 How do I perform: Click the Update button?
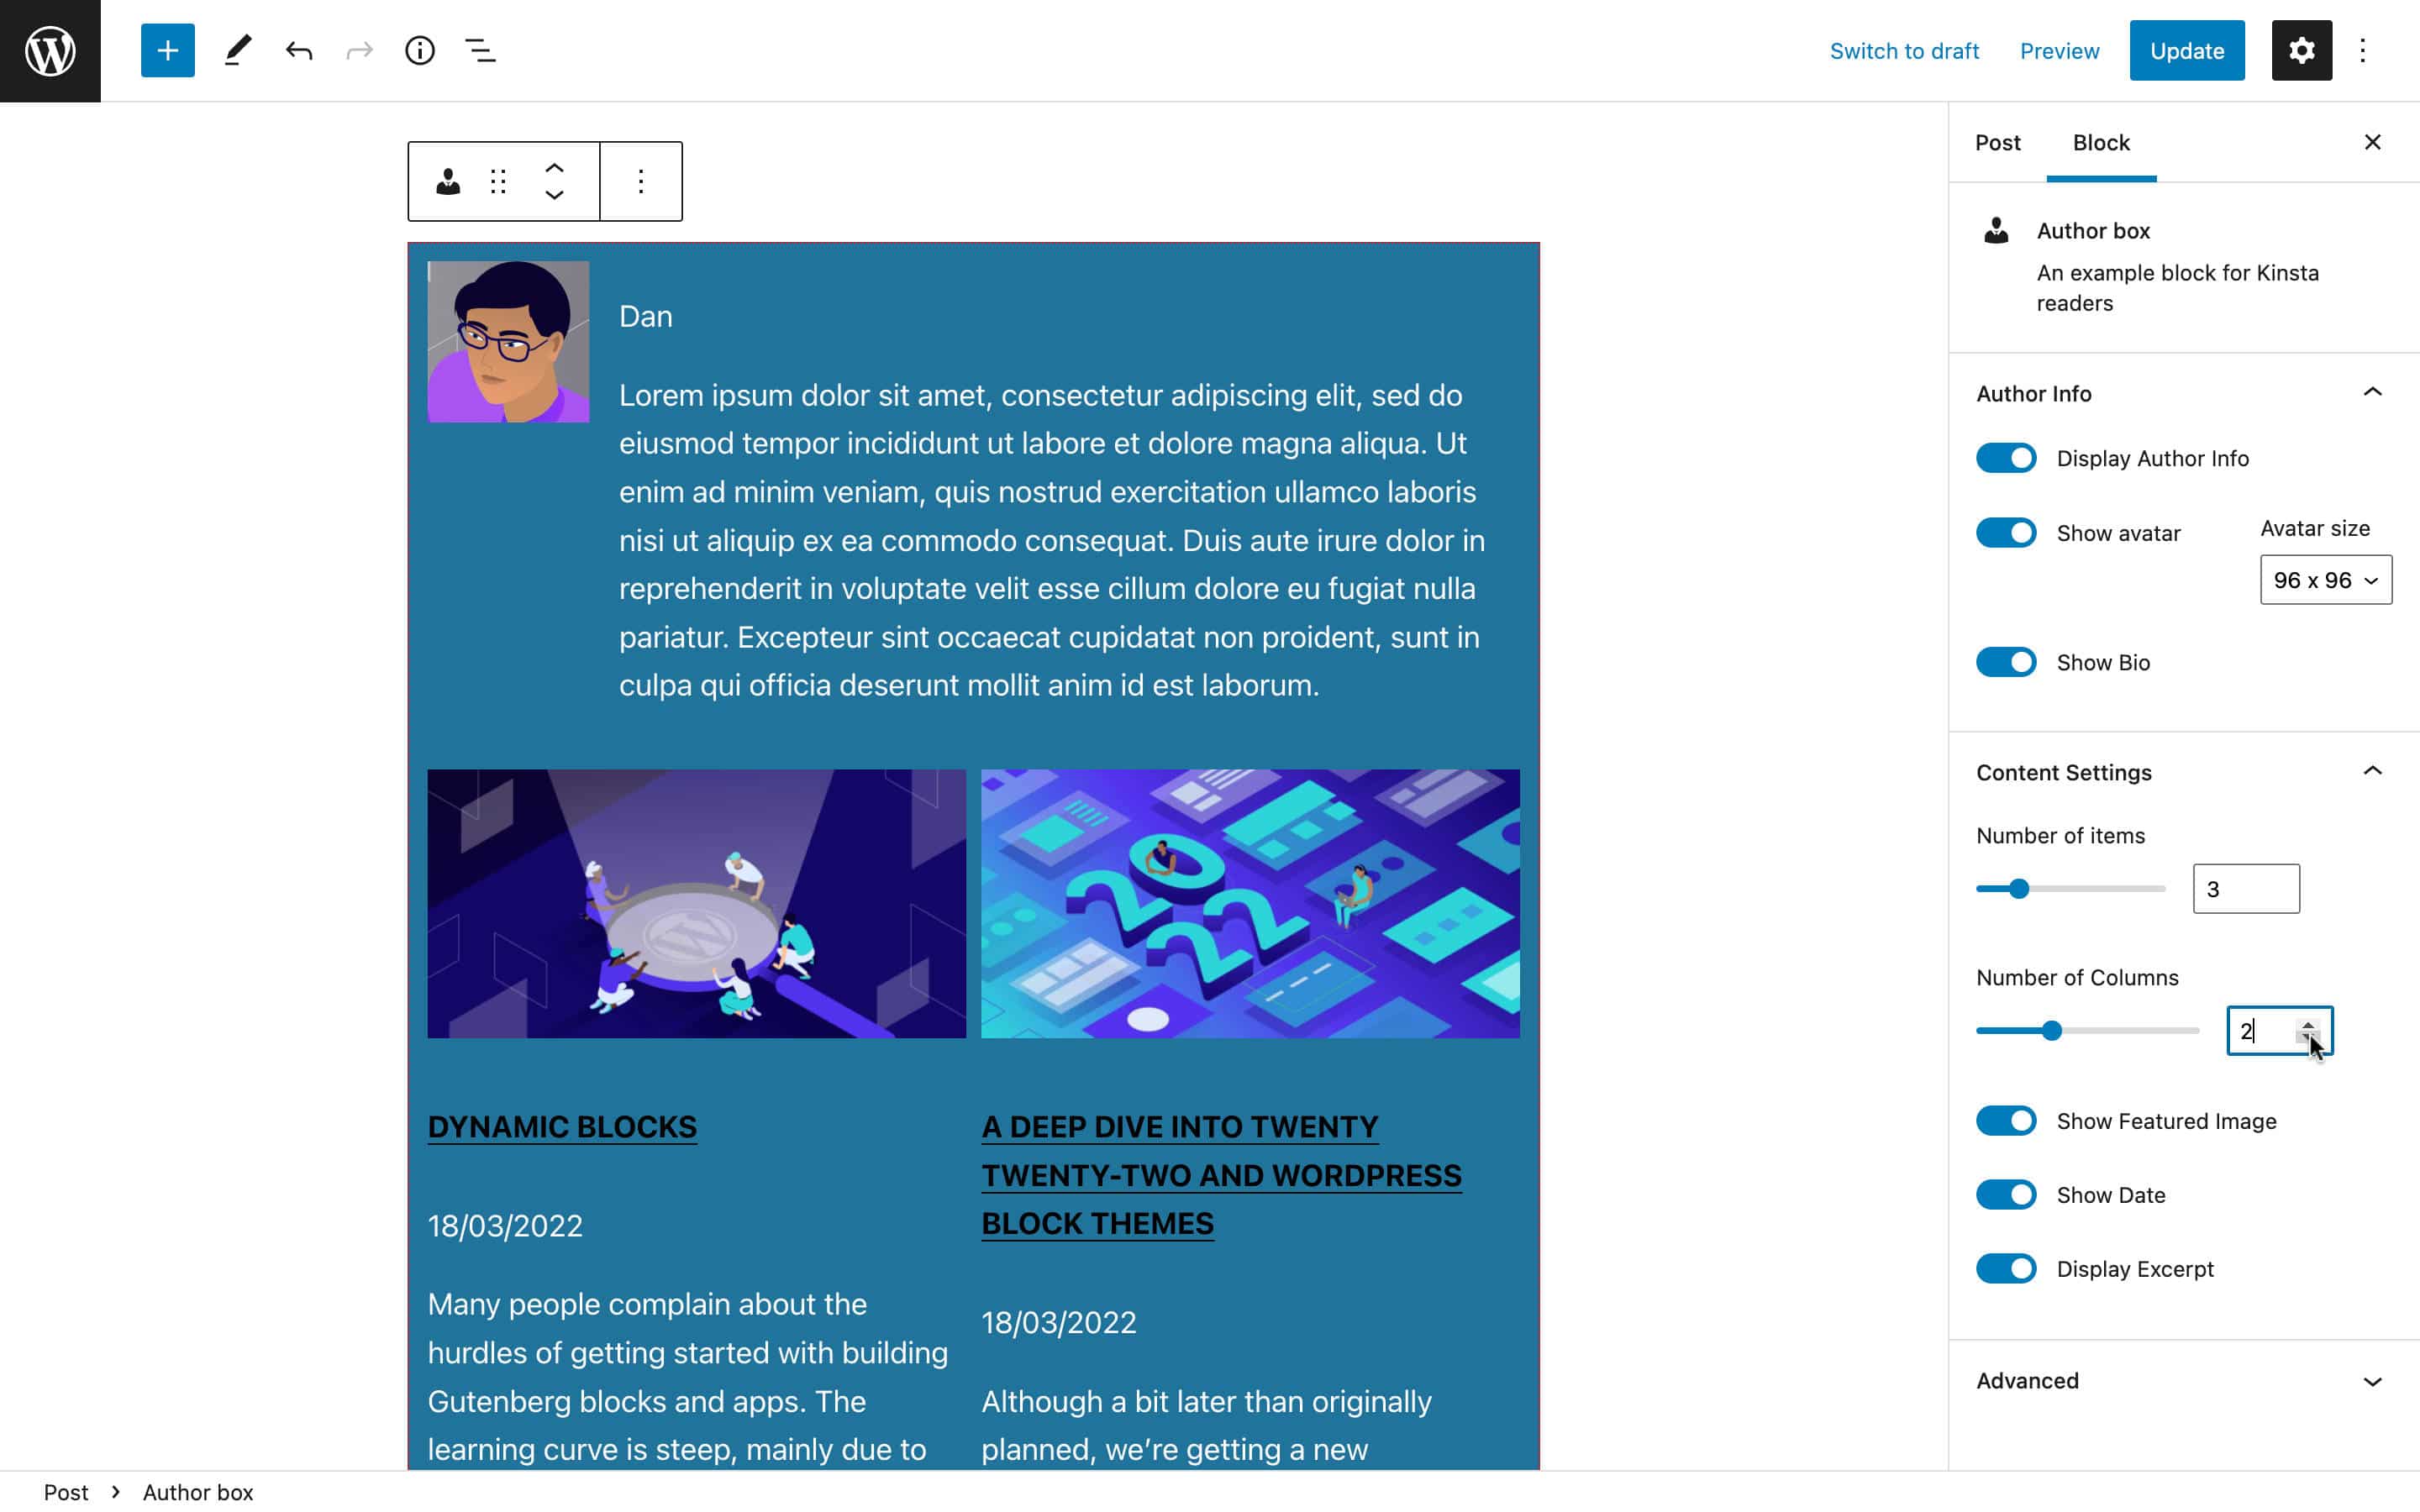click(2186, 50)
